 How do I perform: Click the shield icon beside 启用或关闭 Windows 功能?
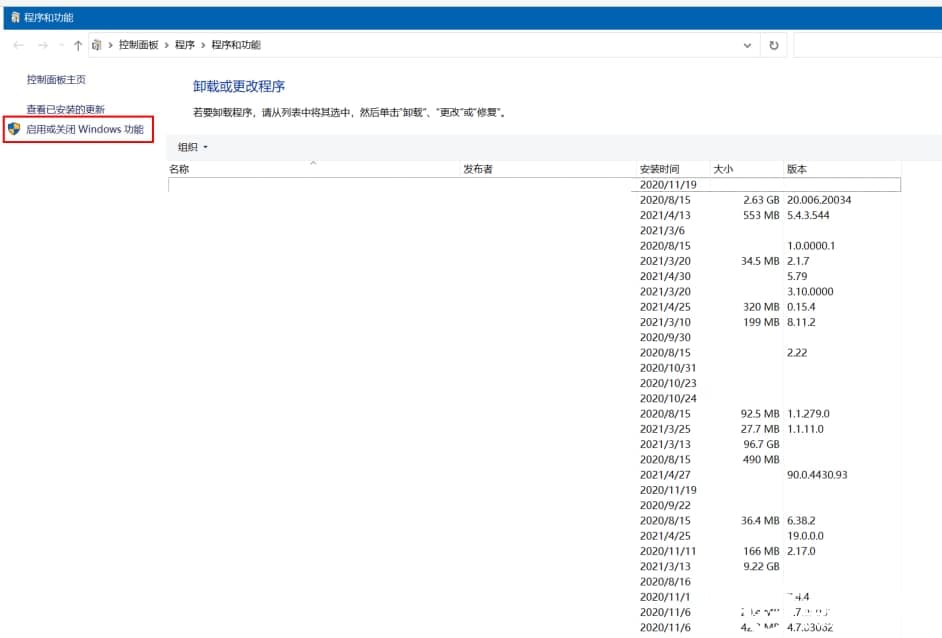click(13, 129)
